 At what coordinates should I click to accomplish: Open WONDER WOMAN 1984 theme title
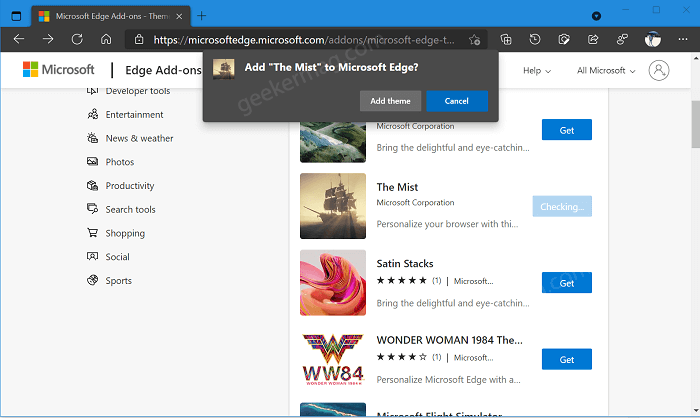449,340
